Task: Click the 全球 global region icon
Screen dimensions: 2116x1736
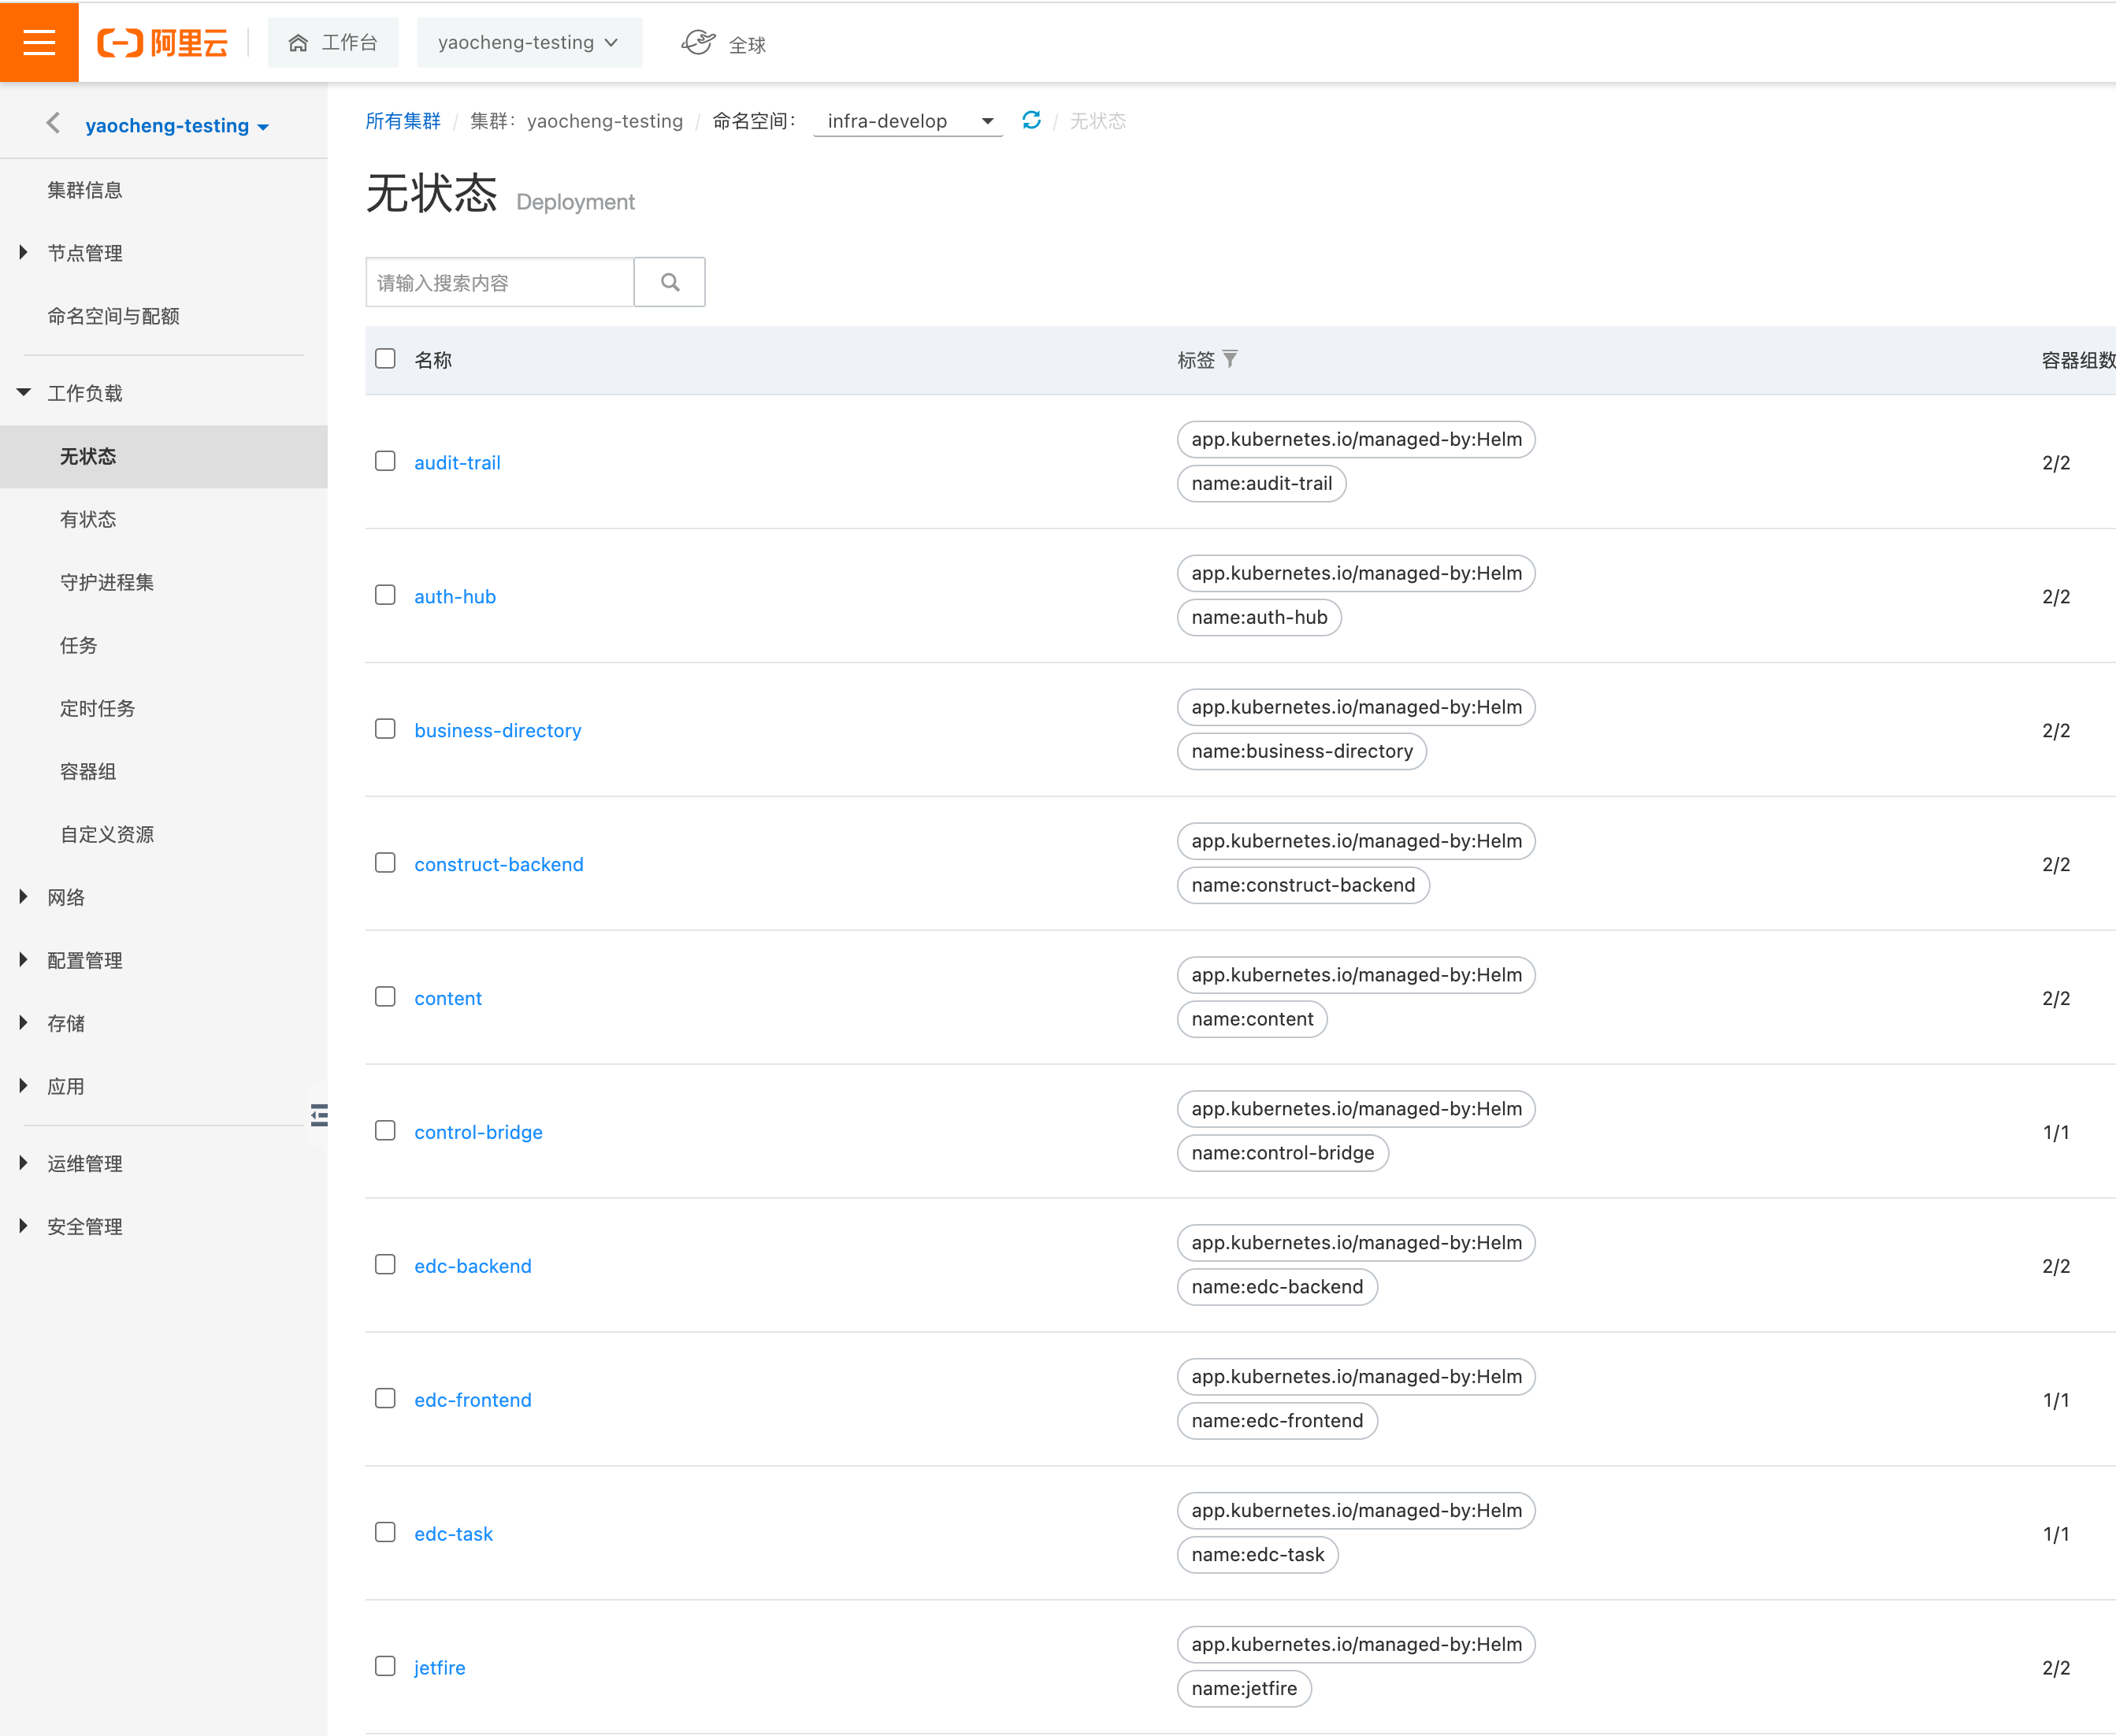Action: [x=698, y=43]
